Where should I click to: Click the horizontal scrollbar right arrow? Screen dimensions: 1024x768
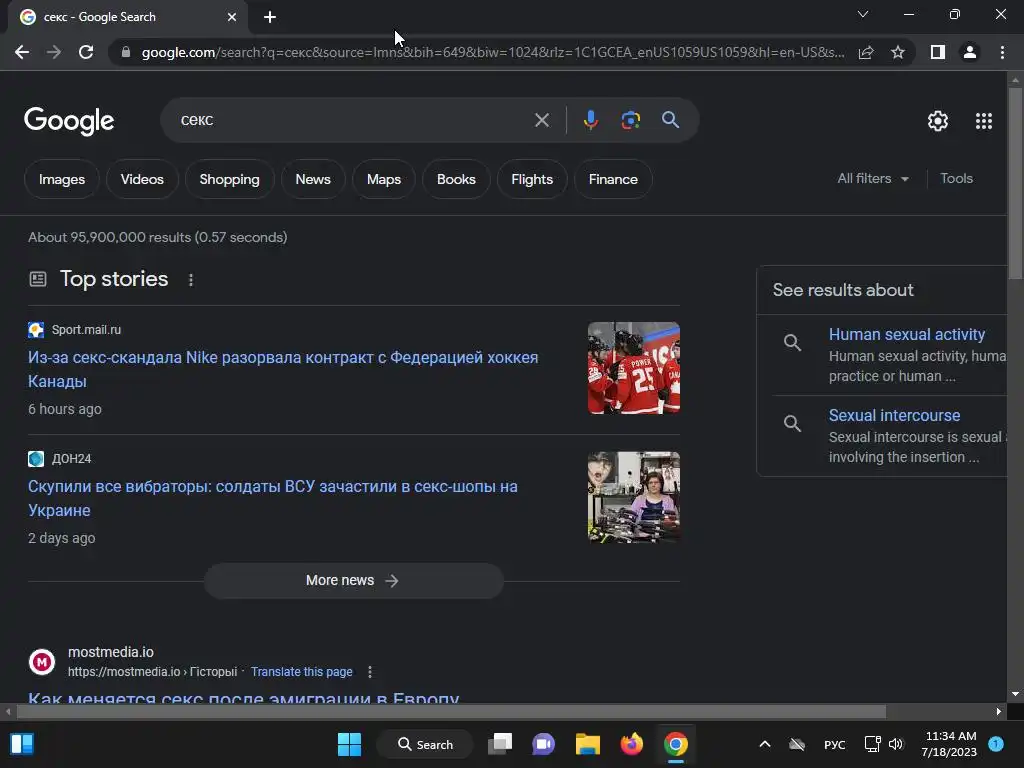pos(999,711)
